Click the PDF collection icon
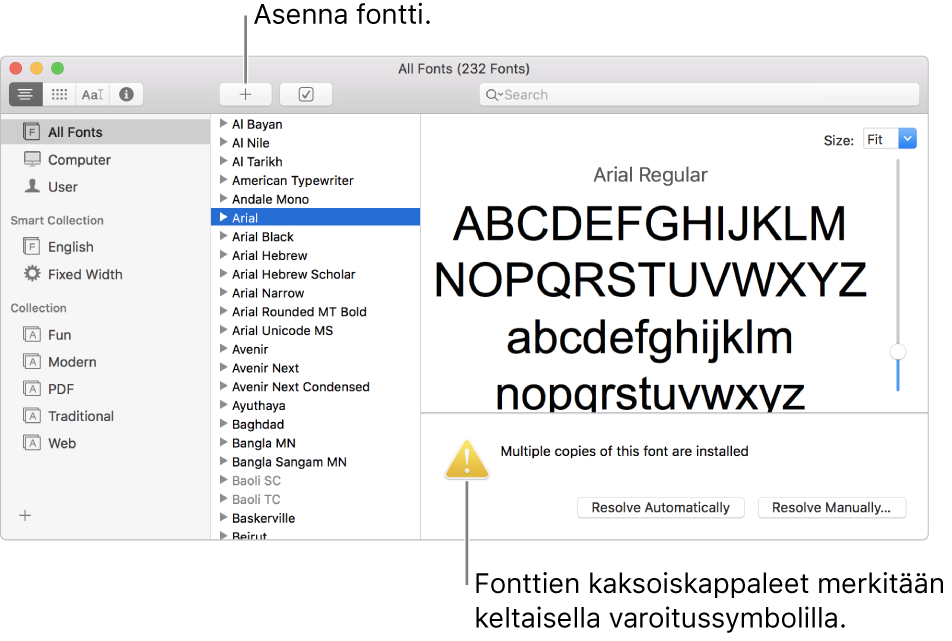The width and height of the screenshot is (952, 641). point(32,388)
